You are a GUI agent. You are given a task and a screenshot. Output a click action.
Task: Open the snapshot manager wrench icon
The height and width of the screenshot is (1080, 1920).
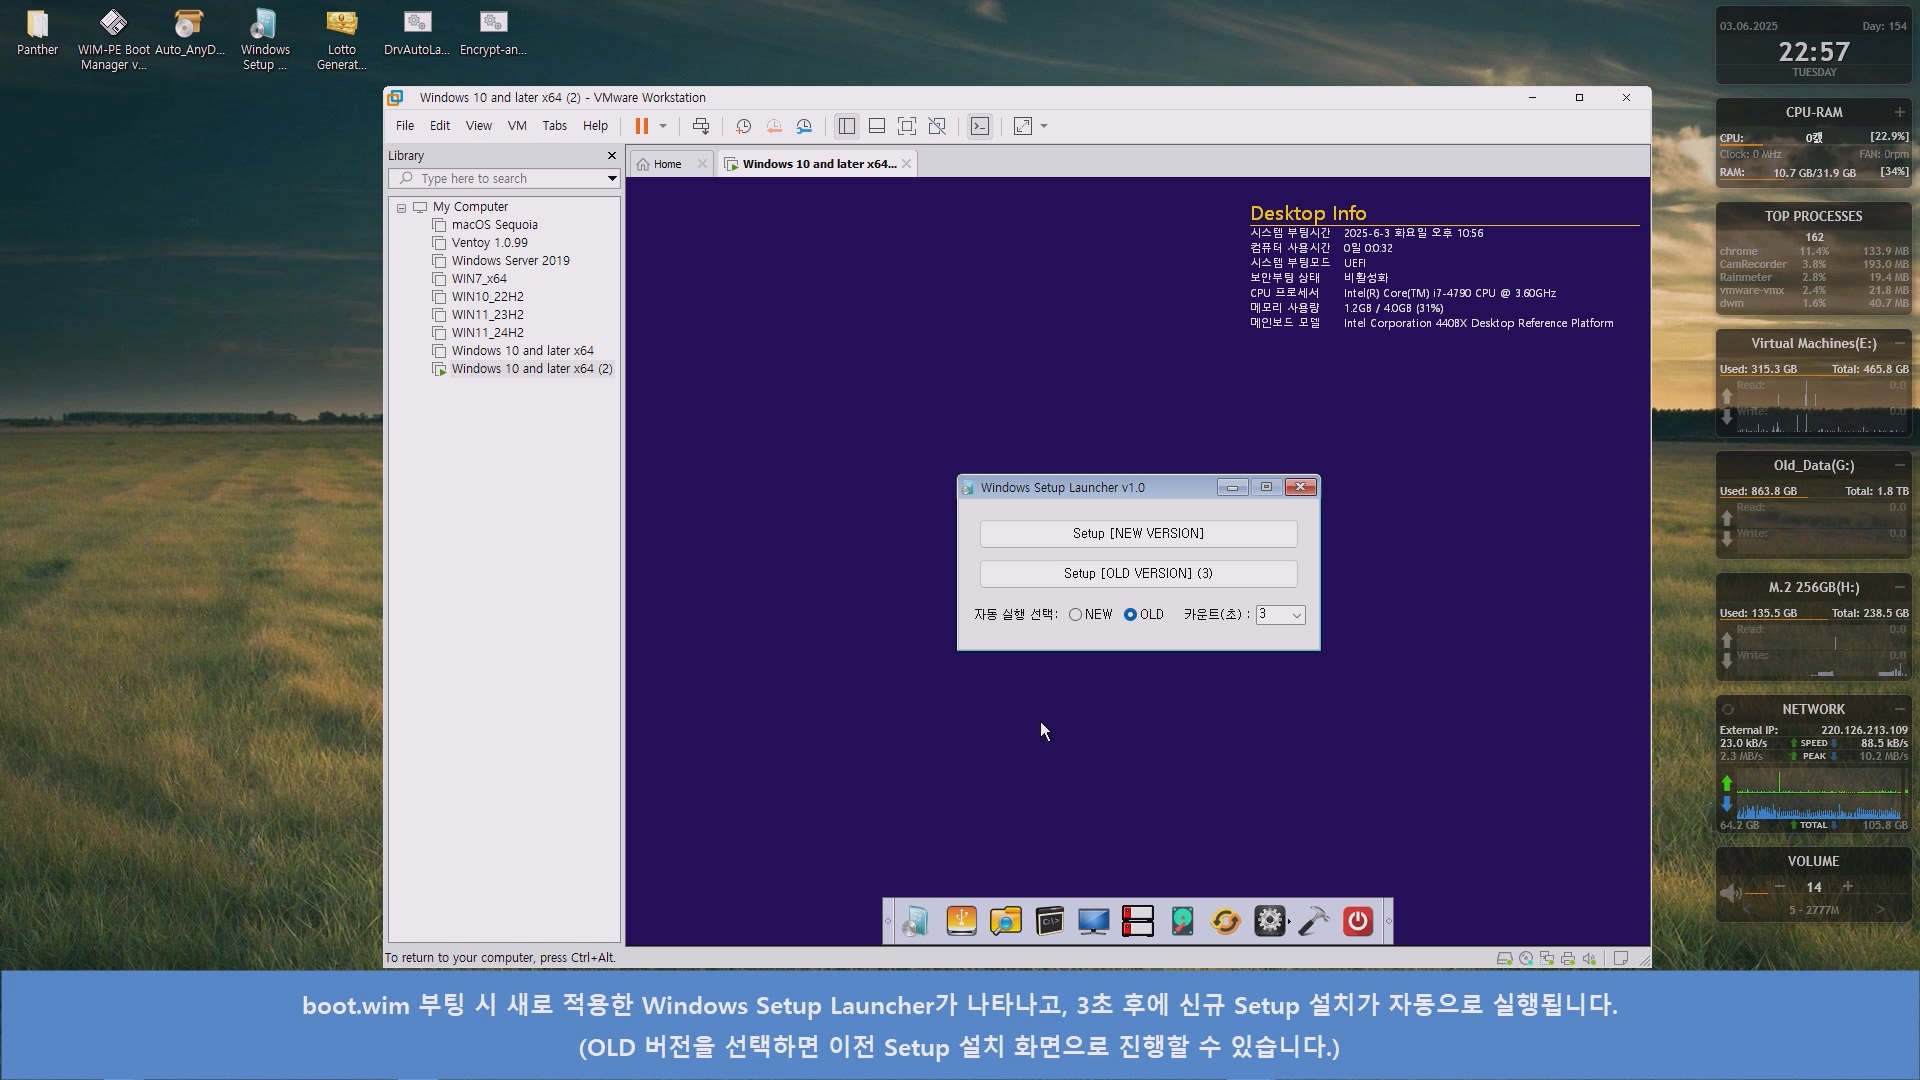pyautogui.click(x=804, y=126)
